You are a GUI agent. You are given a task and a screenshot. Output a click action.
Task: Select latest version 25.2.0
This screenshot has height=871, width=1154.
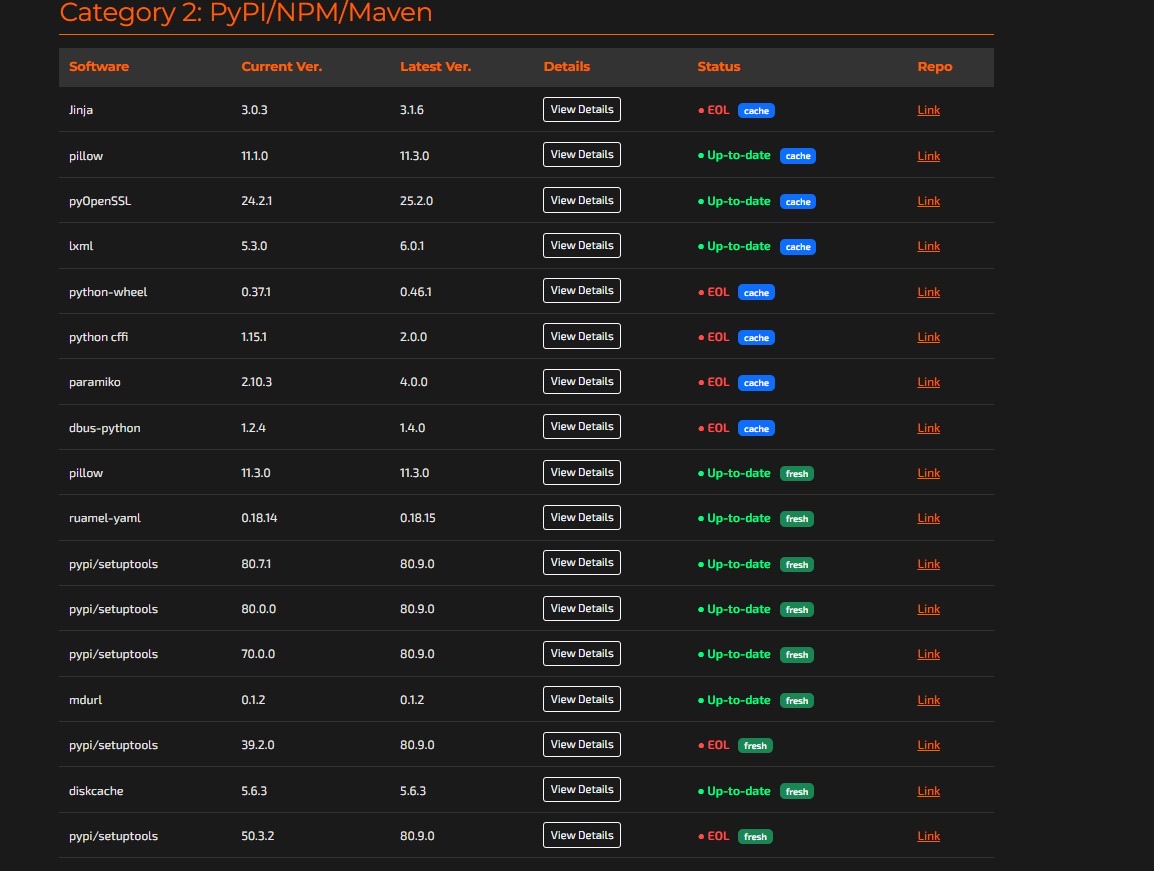pos(417,201)
